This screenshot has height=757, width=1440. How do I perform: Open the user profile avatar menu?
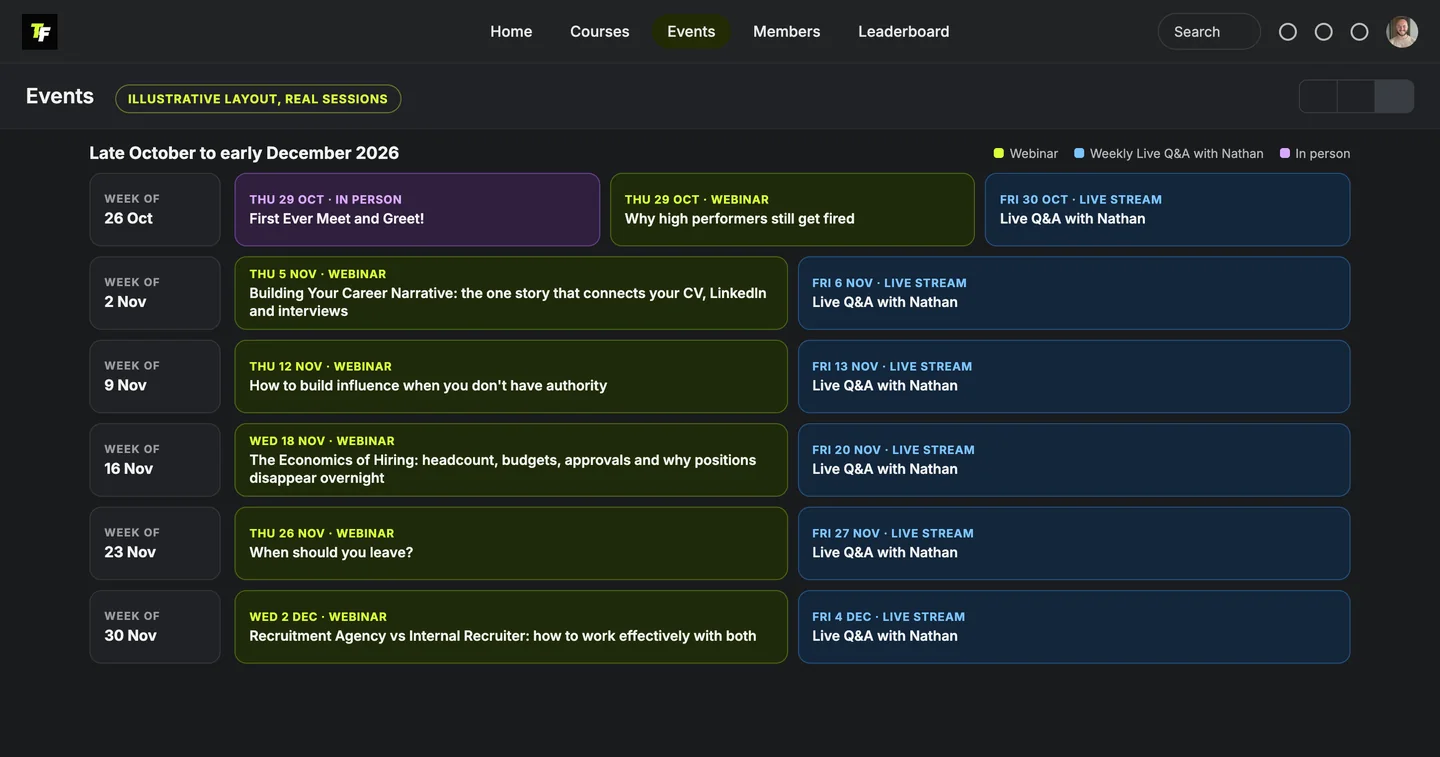pyautogui.click(x=1402, y=32)
